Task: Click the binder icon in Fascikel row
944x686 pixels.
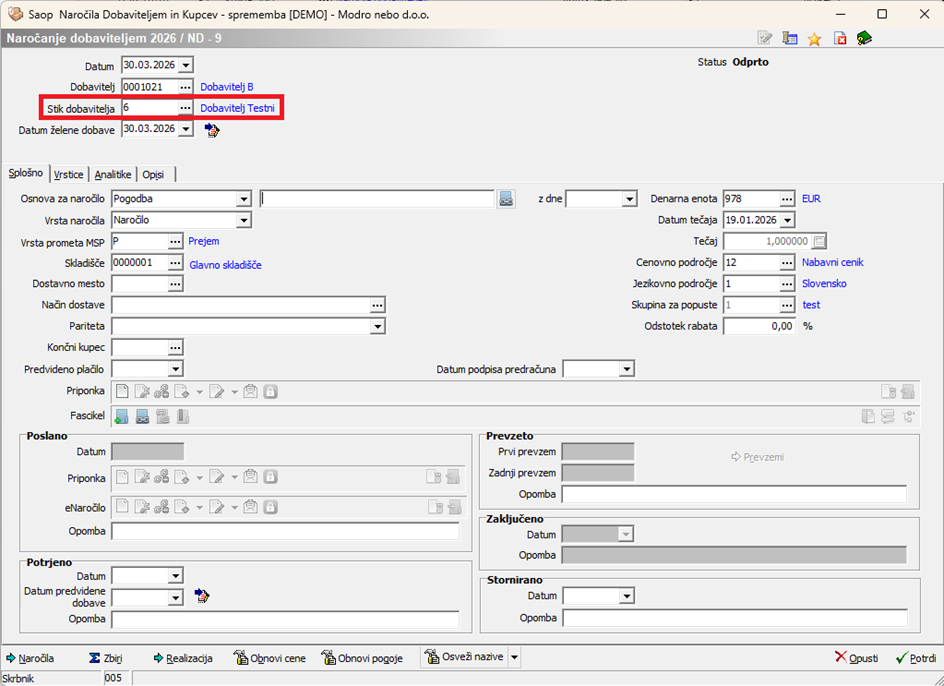Action: (x=183, y=416)
